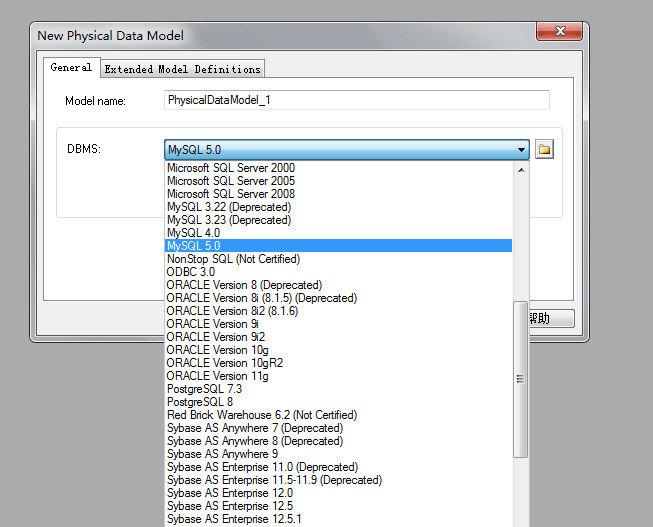Select ORACLE Version 8 (Deprecated)

[338, 285]
